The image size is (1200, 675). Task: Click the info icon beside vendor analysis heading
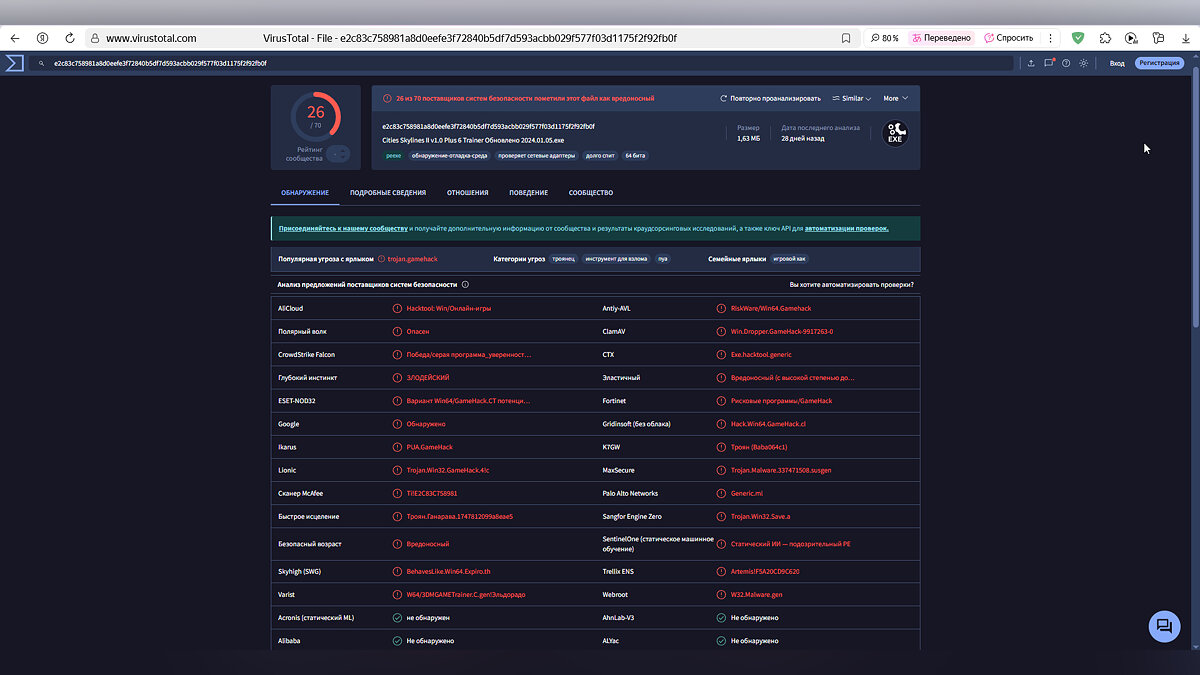coord(465,285)
